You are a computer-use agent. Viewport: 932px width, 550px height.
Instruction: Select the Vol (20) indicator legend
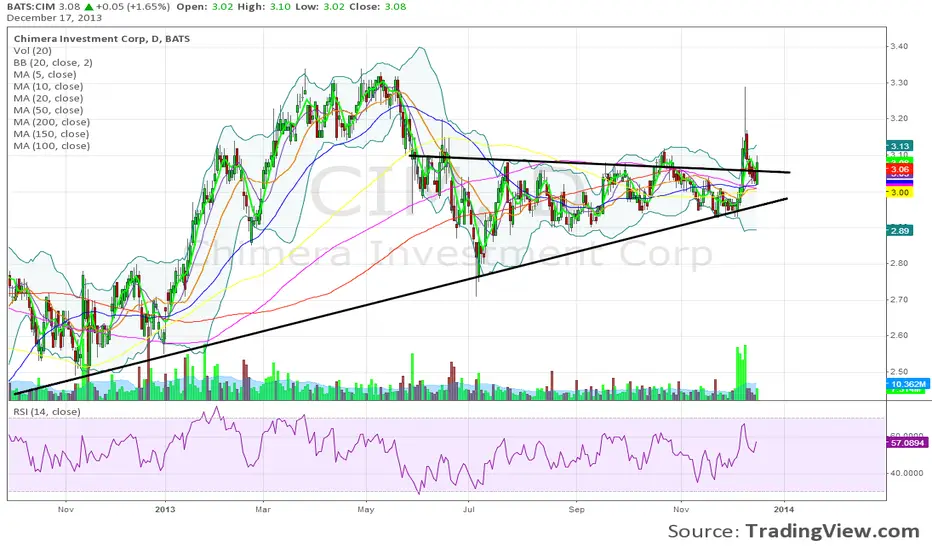(x=33, y=51)
